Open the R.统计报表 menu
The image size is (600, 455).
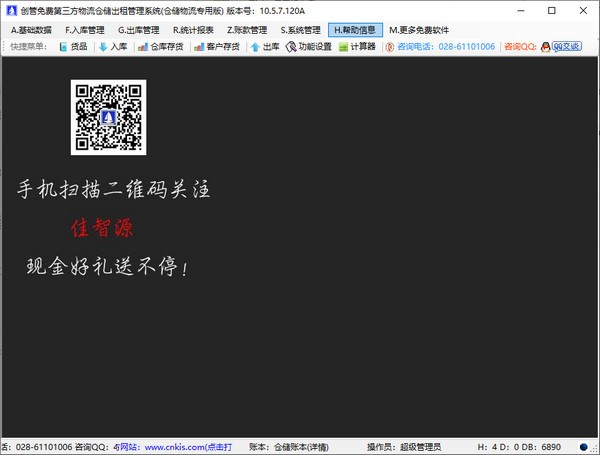pyautogui.click(x=193, y=30)
